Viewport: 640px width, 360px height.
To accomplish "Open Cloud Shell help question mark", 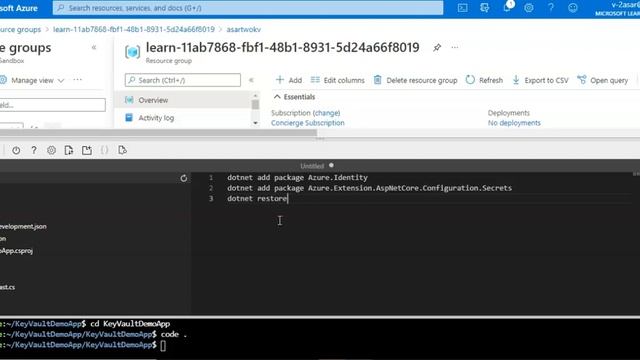I will (x=34, y=150).
